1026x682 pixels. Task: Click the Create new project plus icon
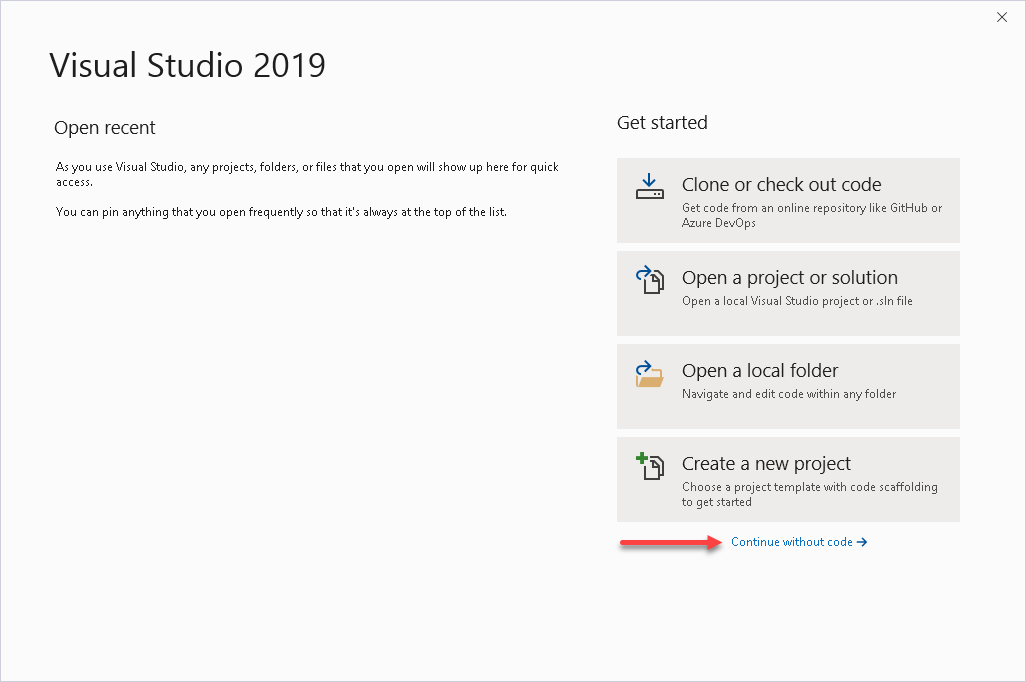point(650,467)
